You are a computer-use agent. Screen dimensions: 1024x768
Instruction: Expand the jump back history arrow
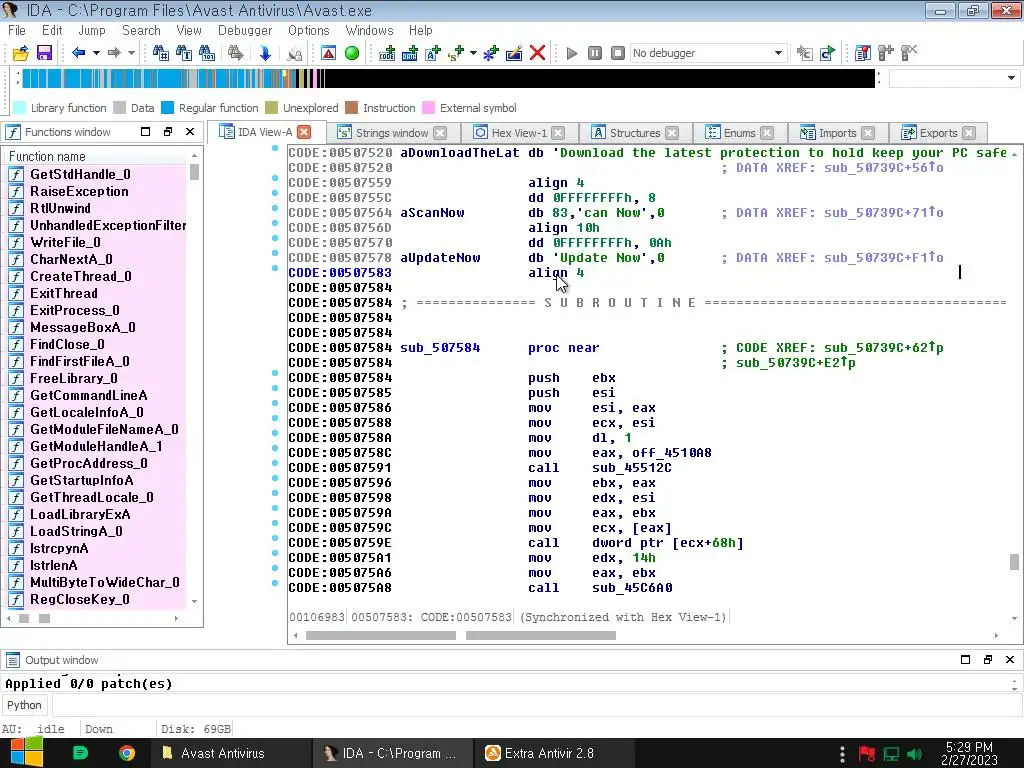(x=96, y=53)
